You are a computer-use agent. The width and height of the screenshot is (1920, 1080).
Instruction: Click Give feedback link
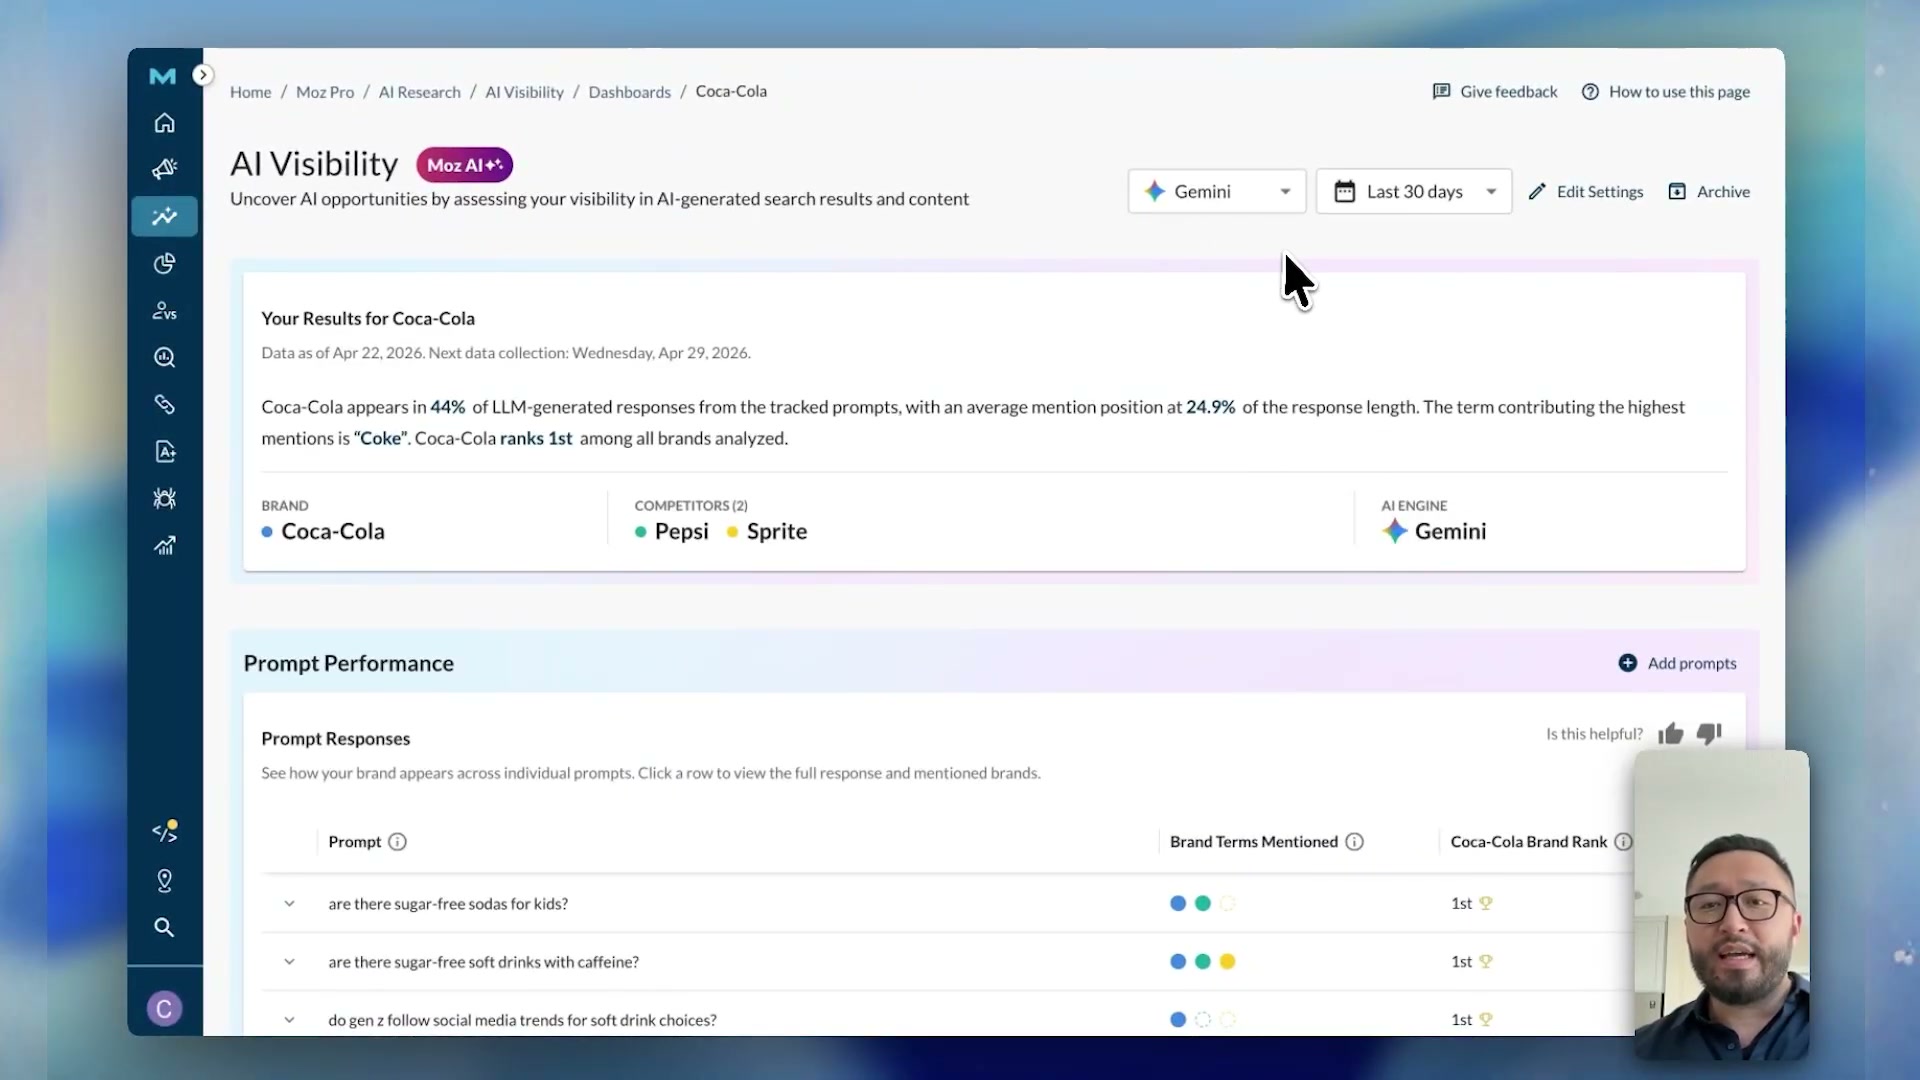point(1495,92)
